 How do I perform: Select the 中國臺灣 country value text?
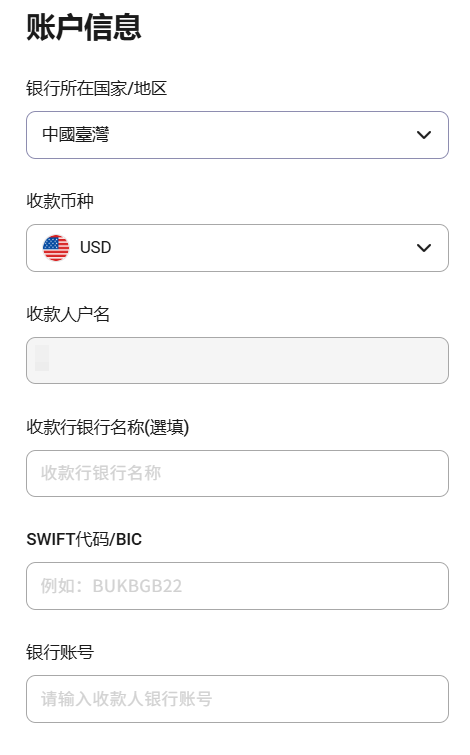76,134
